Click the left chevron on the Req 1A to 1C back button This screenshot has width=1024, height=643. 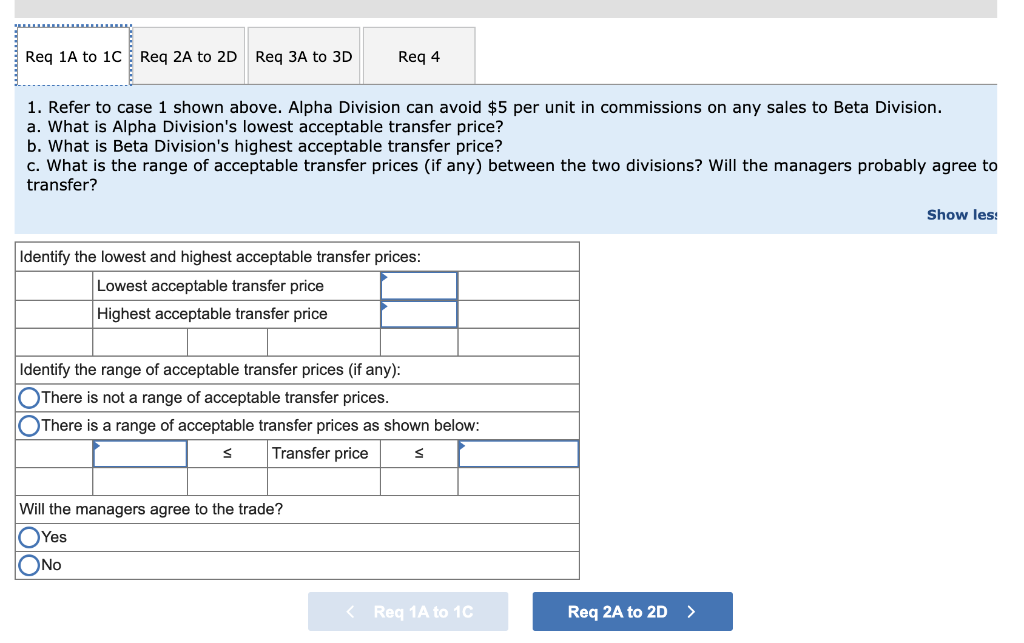349,611
